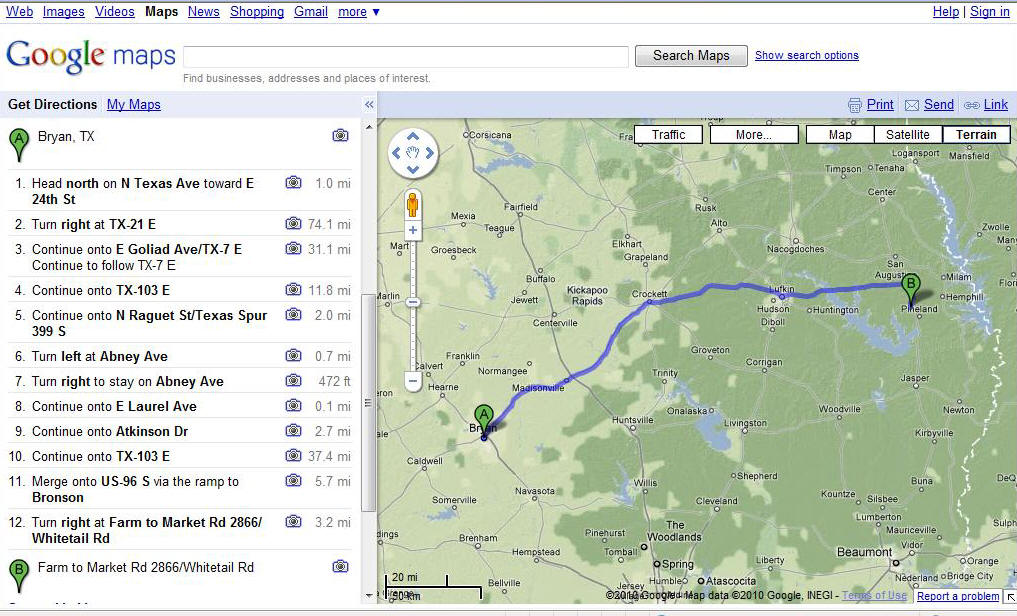Viewport: 1017px width, 616px height.
Task: Click the Terms of Use link
Action: point(874,595)
